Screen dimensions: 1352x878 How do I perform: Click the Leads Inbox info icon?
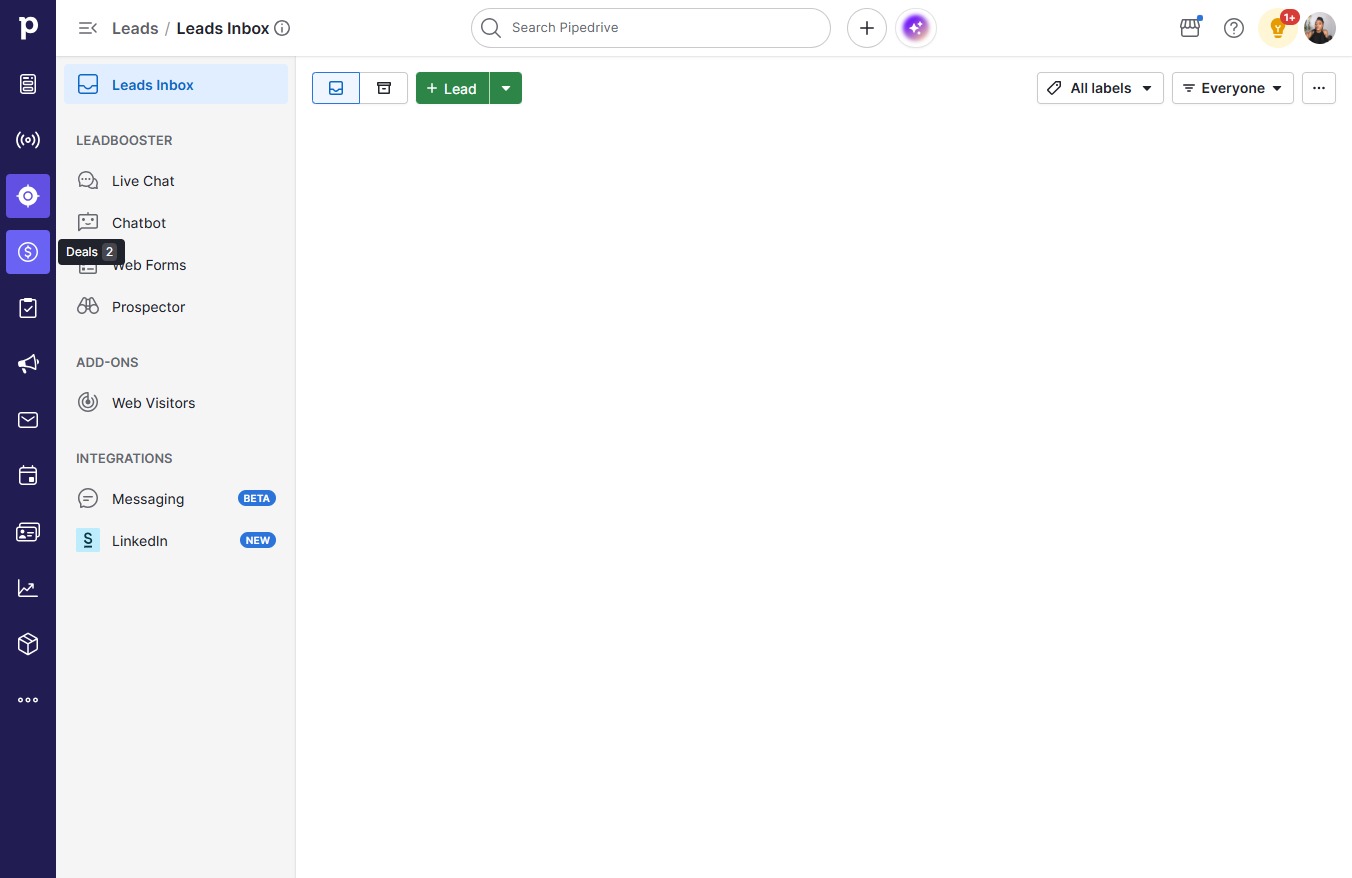tap(282, 28)
